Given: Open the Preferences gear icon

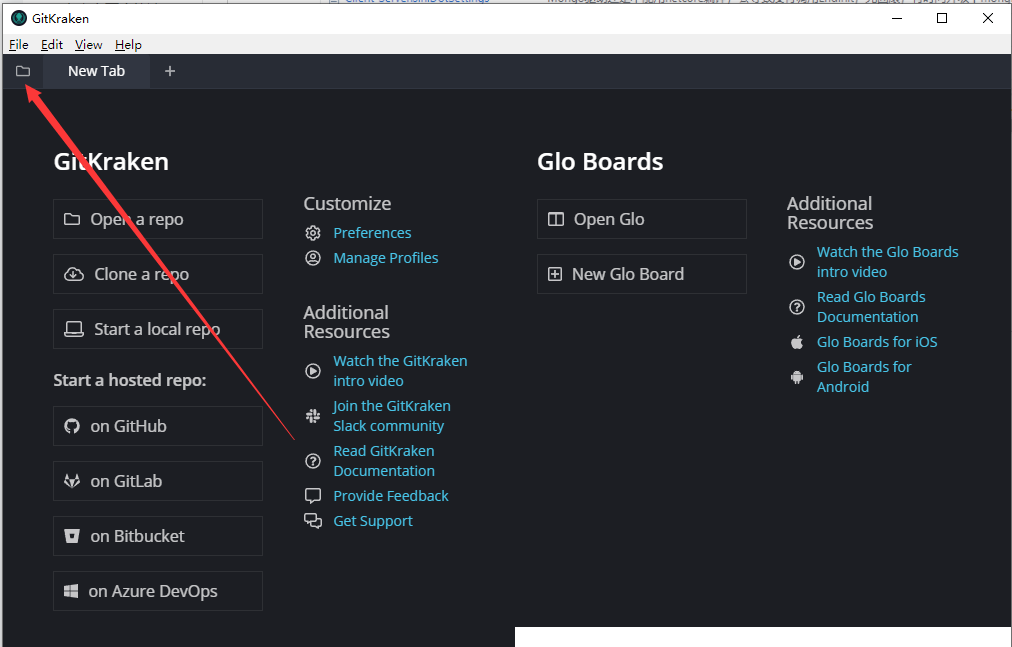Looking at the screenshot, I should pos(313,233).
